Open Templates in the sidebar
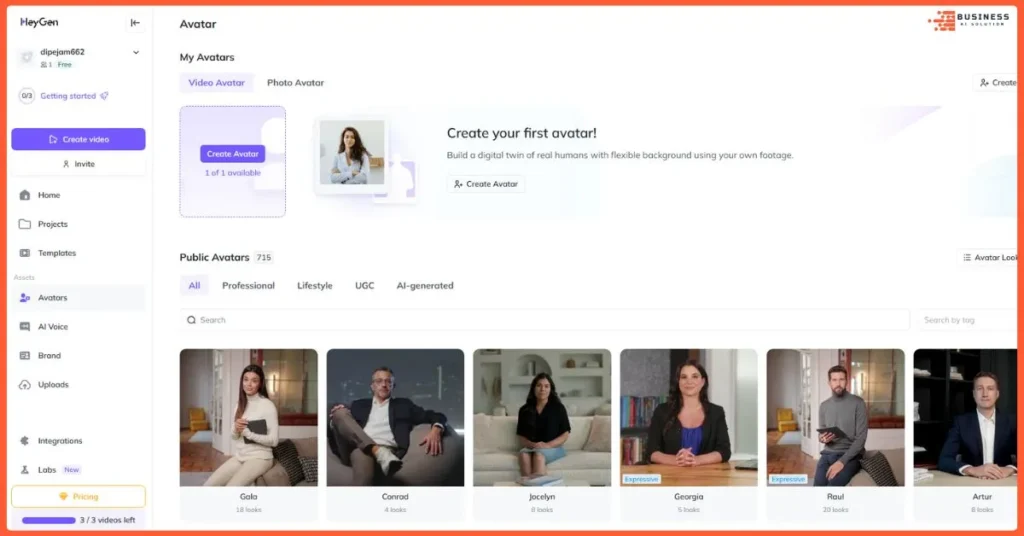The image size is (1024, 536). point(78,253)
